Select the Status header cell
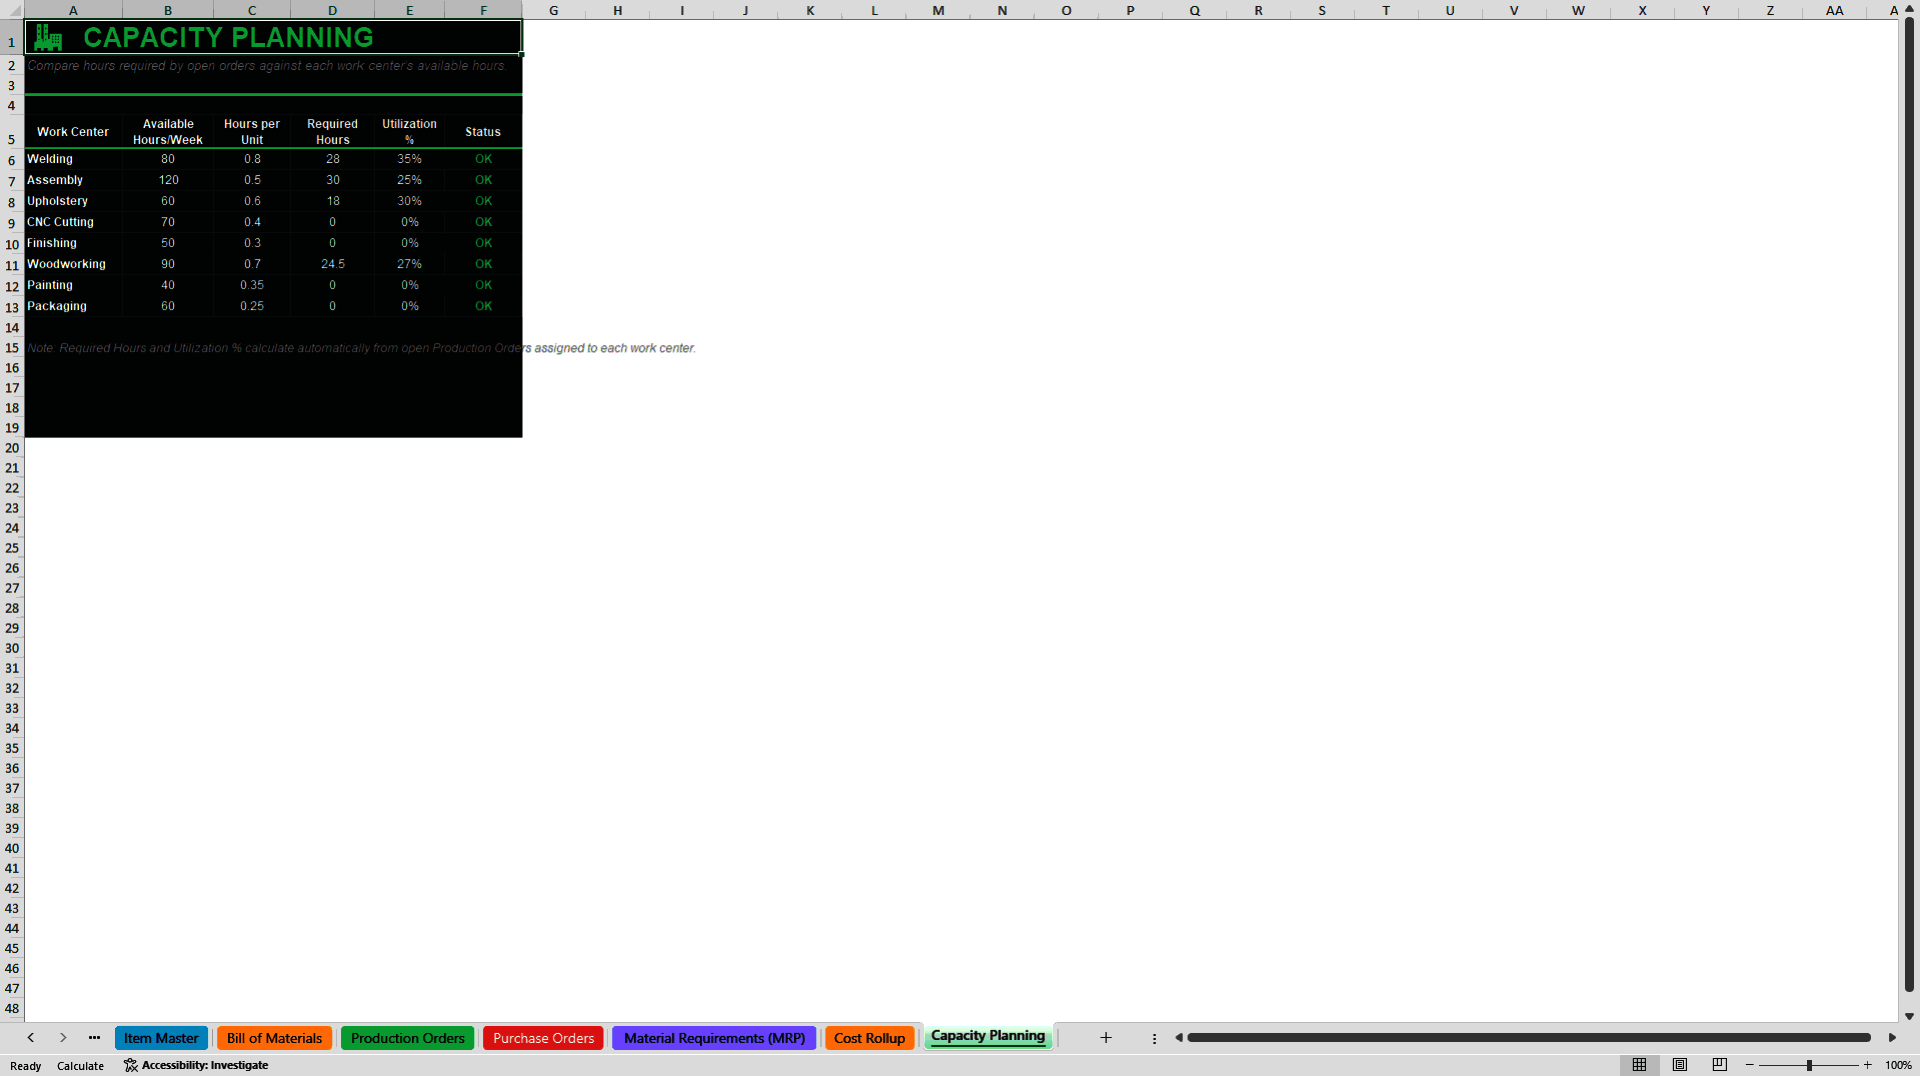Image resolution: width=1920 pixels, height=1076 pixels. (483, 132)
